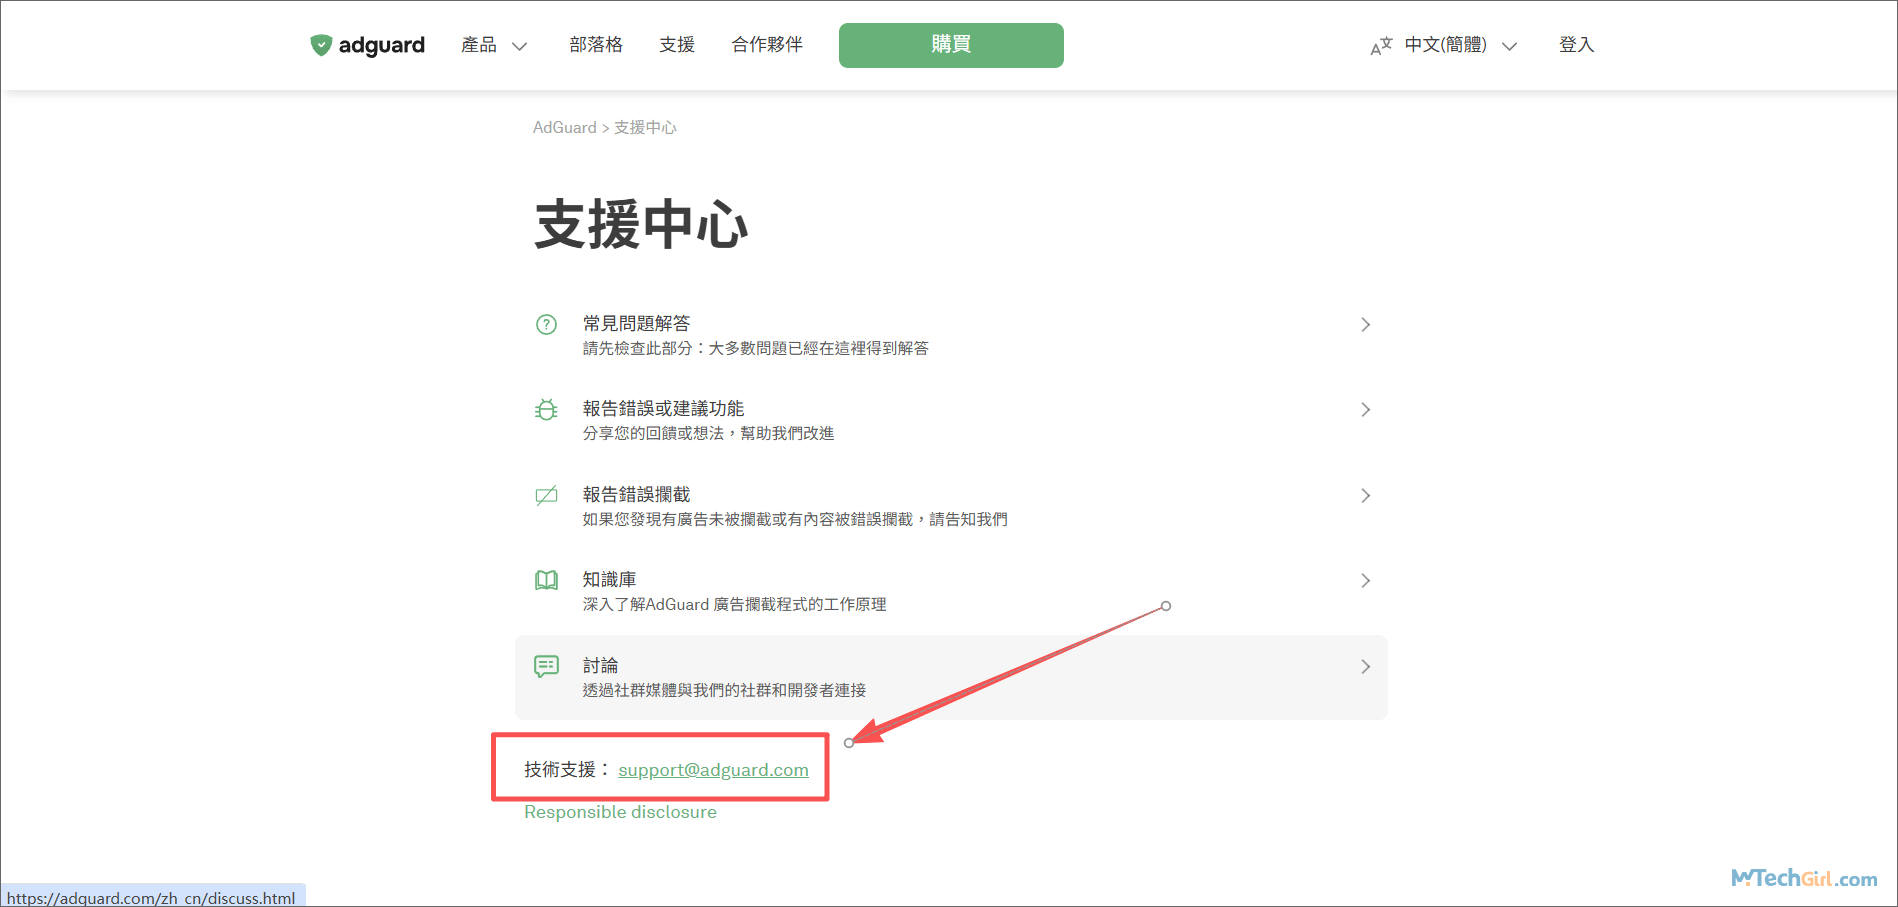
Task: Click the question mark FAQ icon
Action: (546, 324)
